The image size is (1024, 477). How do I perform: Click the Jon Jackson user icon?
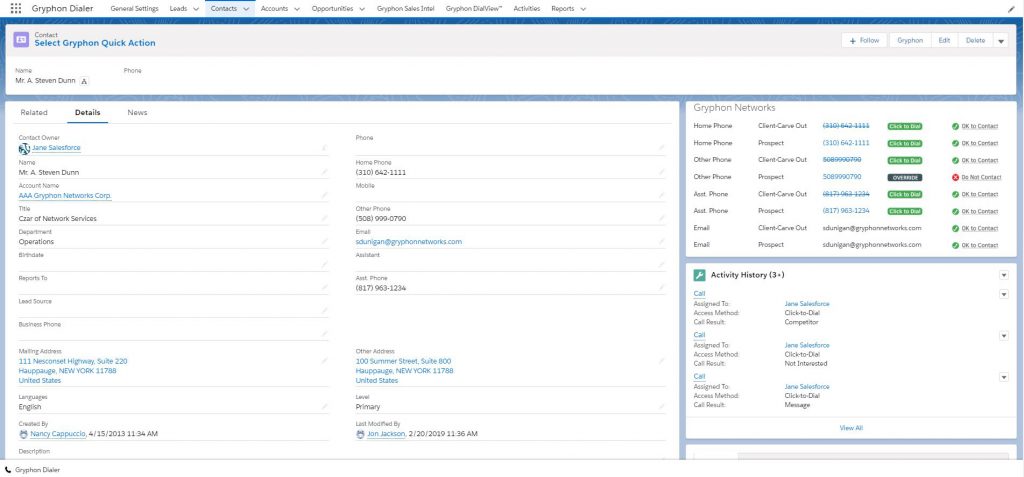pos(360,434)
